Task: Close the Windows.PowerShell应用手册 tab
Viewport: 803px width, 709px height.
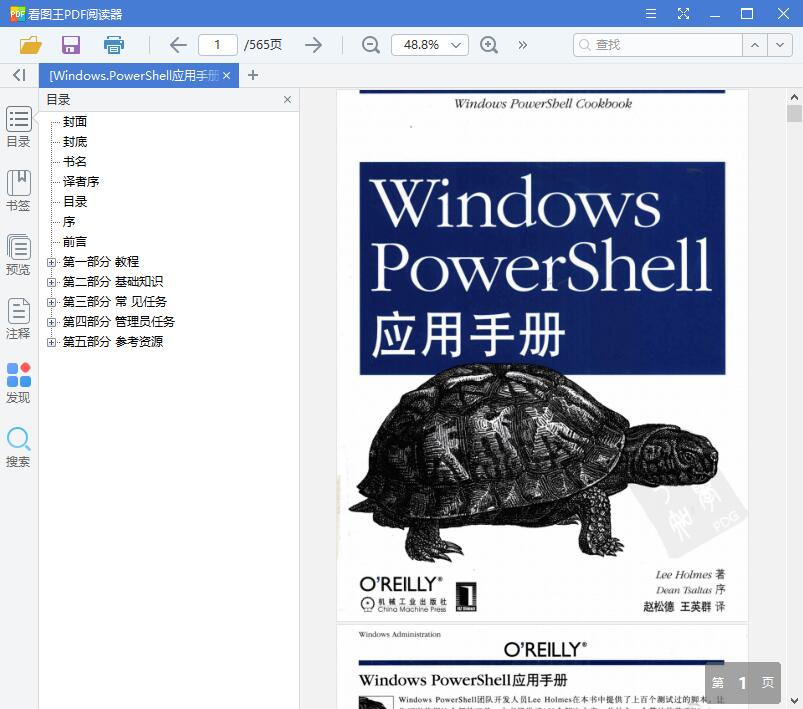Action: tap(226, 76)
